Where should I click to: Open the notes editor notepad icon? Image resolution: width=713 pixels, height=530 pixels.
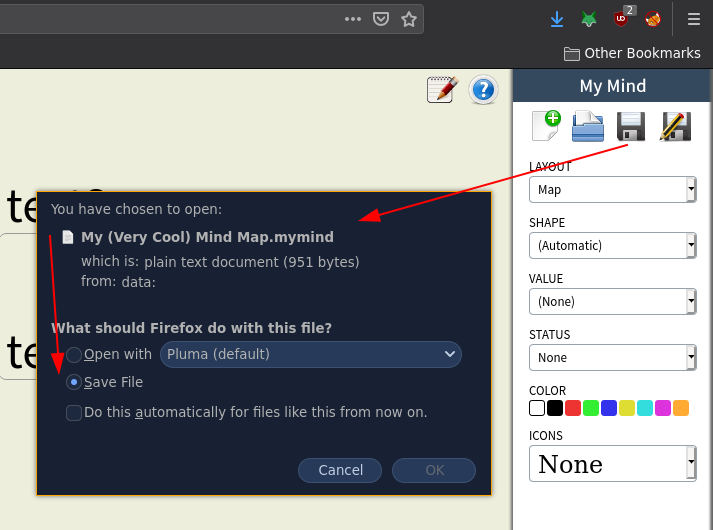pos(442,90)
